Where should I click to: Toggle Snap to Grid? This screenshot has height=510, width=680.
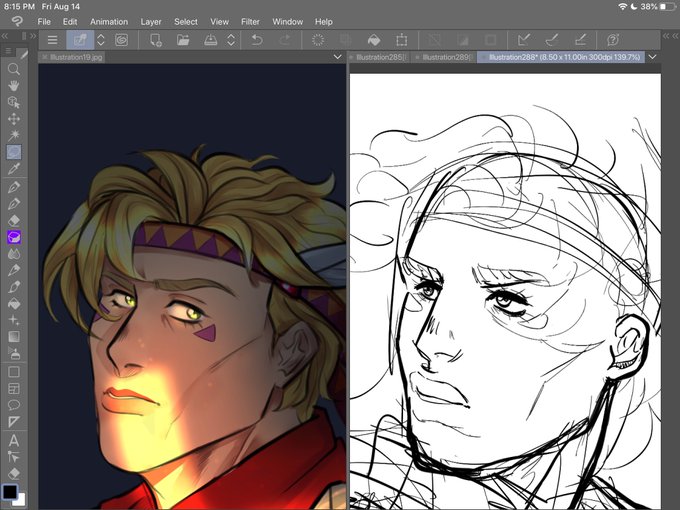click(x=580, y=40)
